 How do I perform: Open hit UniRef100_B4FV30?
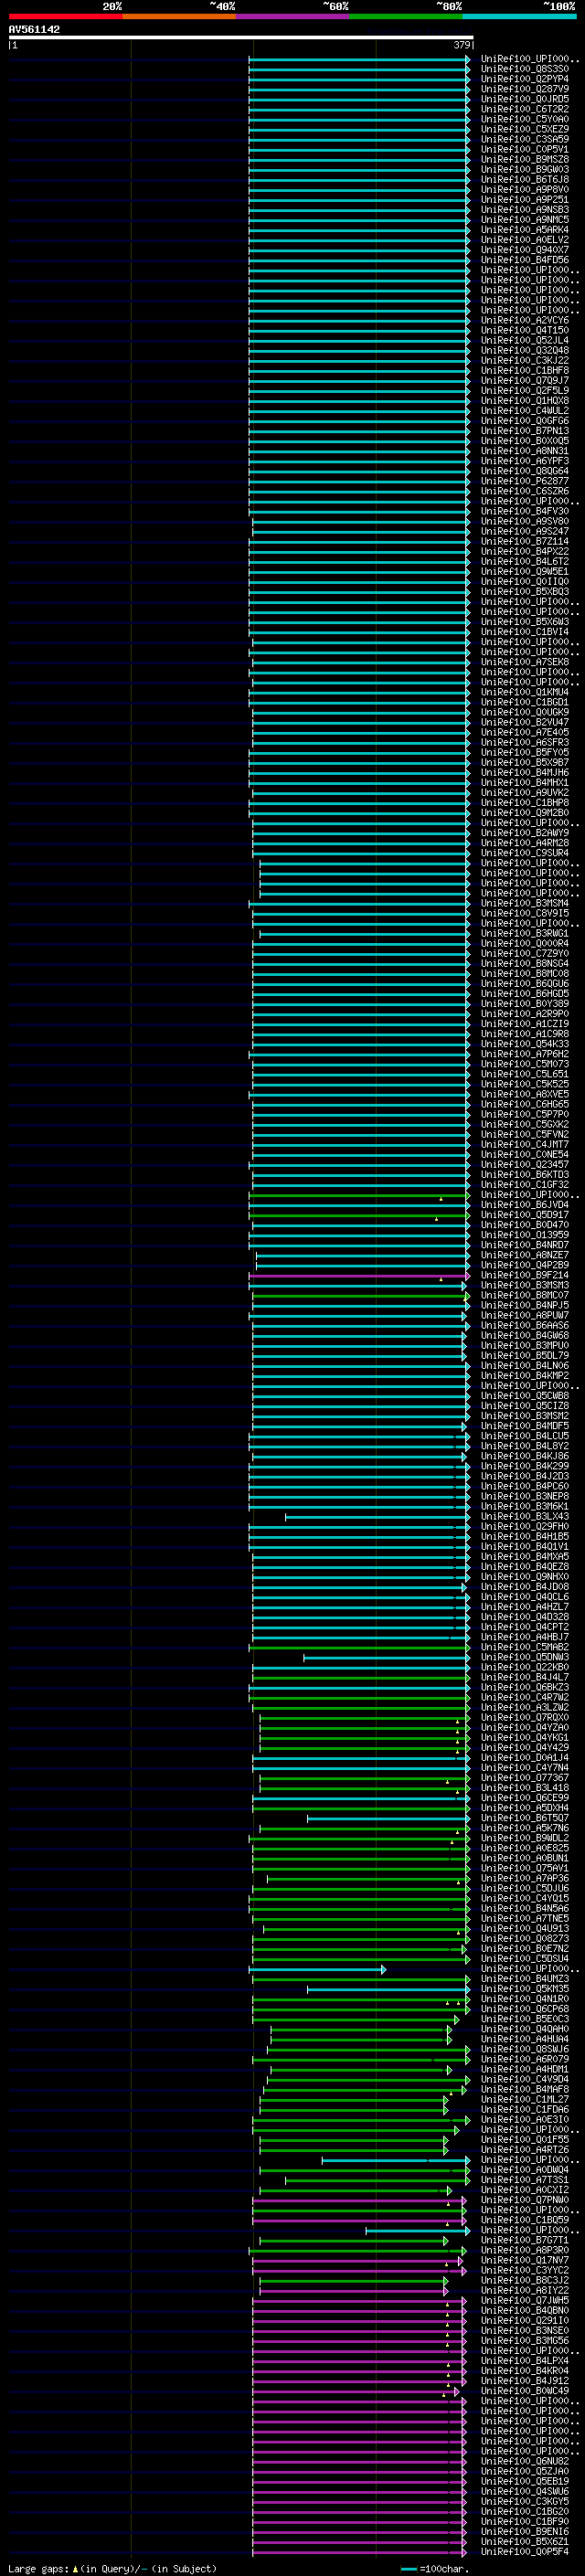tap(524, 511)
